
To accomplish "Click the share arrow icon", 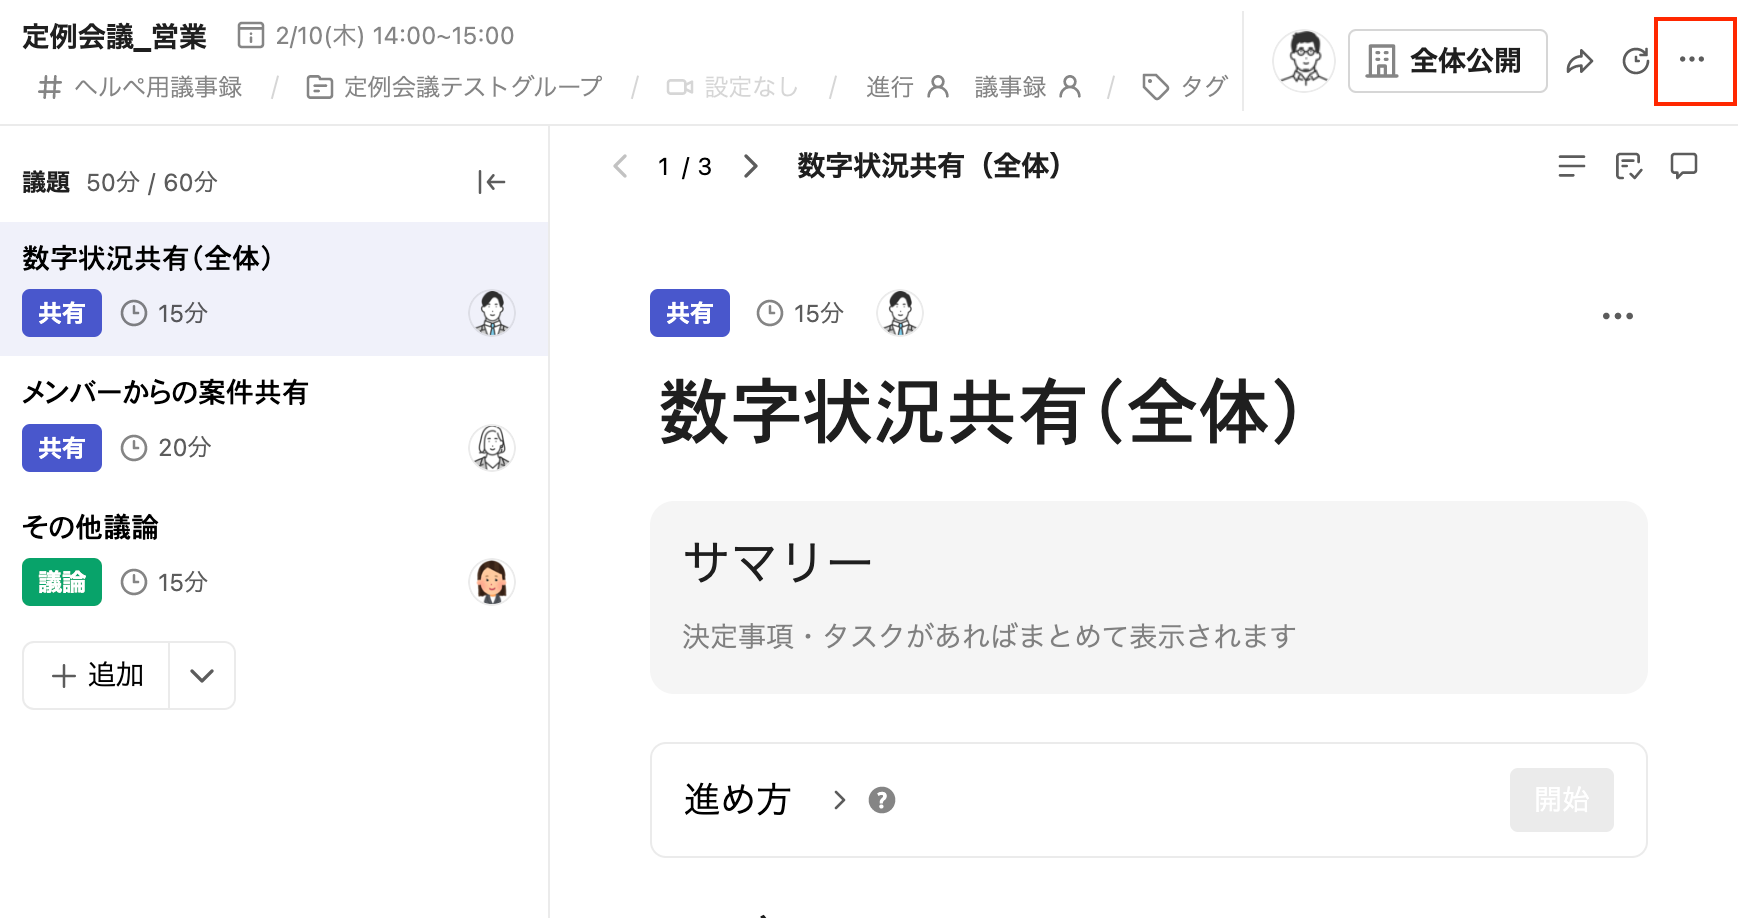I will pyautogui.click(x=1579, y=61).
